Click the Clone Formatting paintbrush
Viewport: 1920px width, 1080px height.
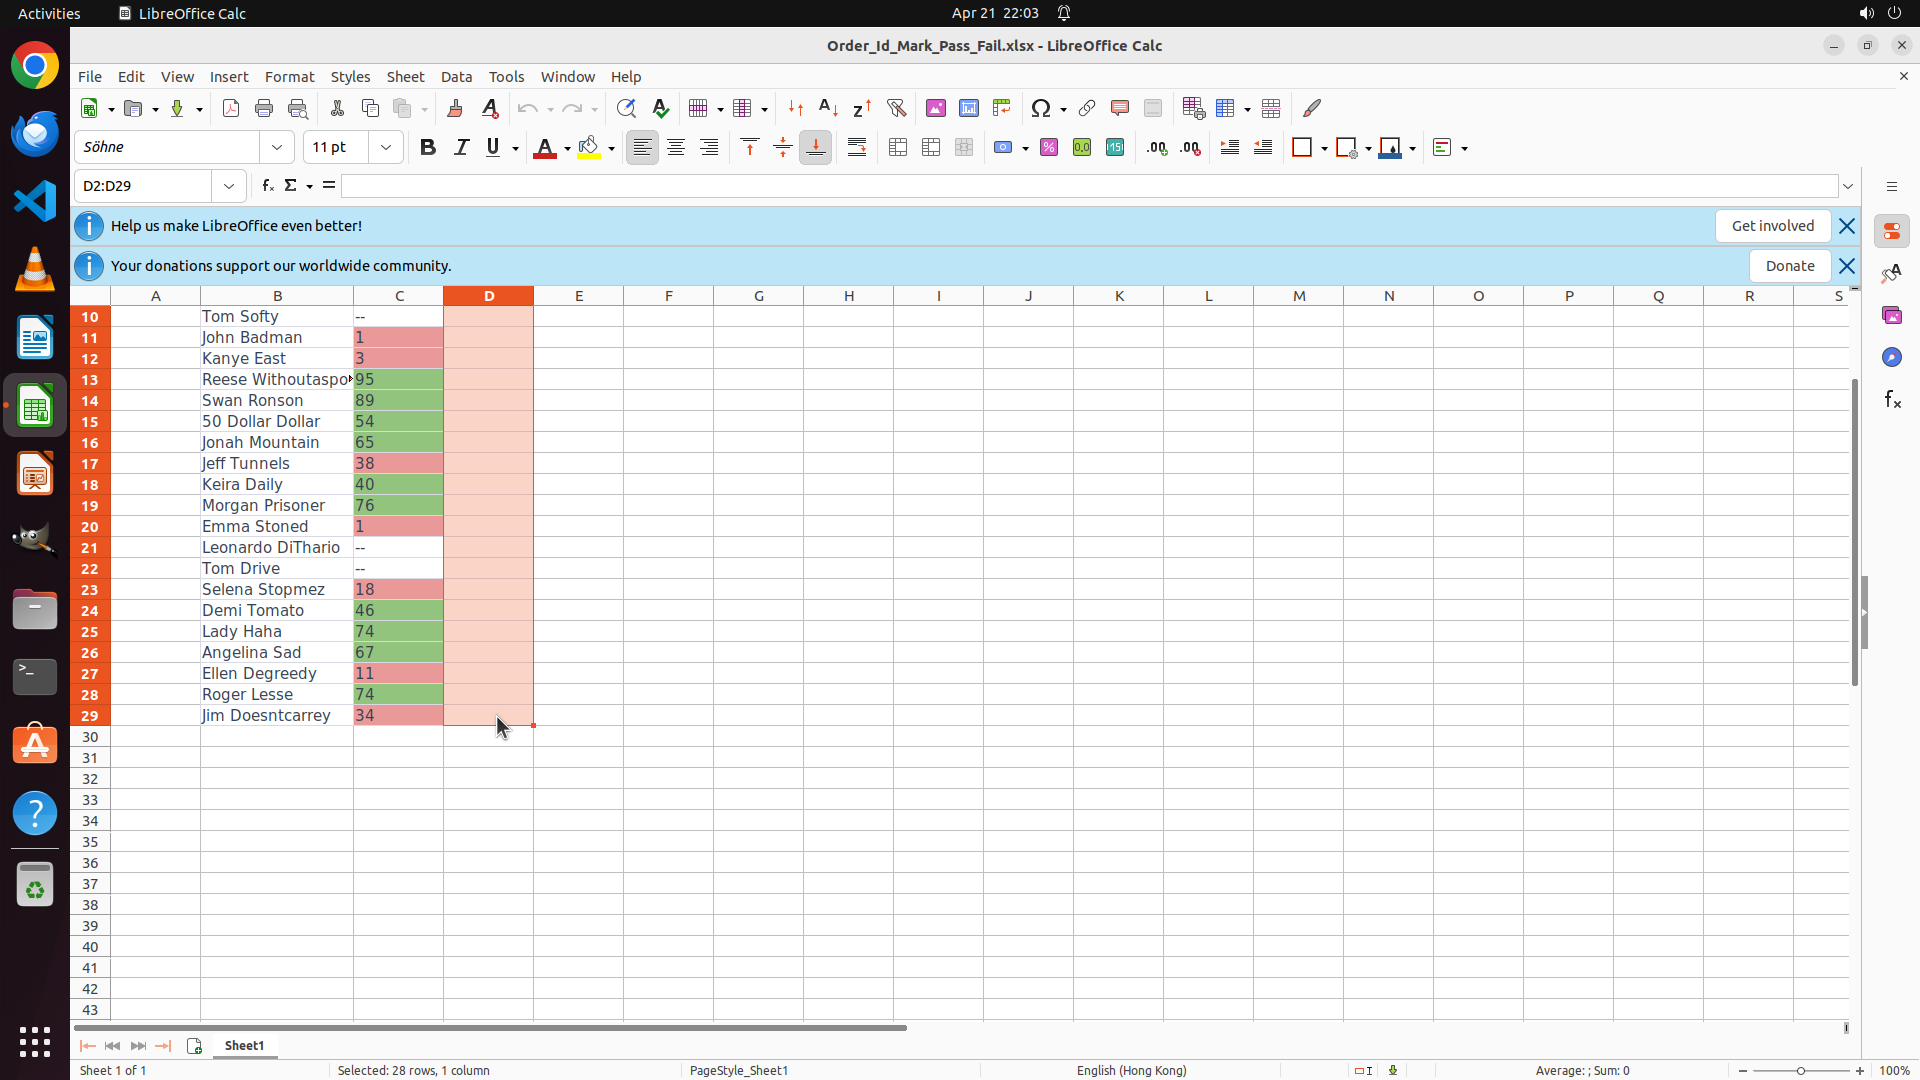(455, 108)
